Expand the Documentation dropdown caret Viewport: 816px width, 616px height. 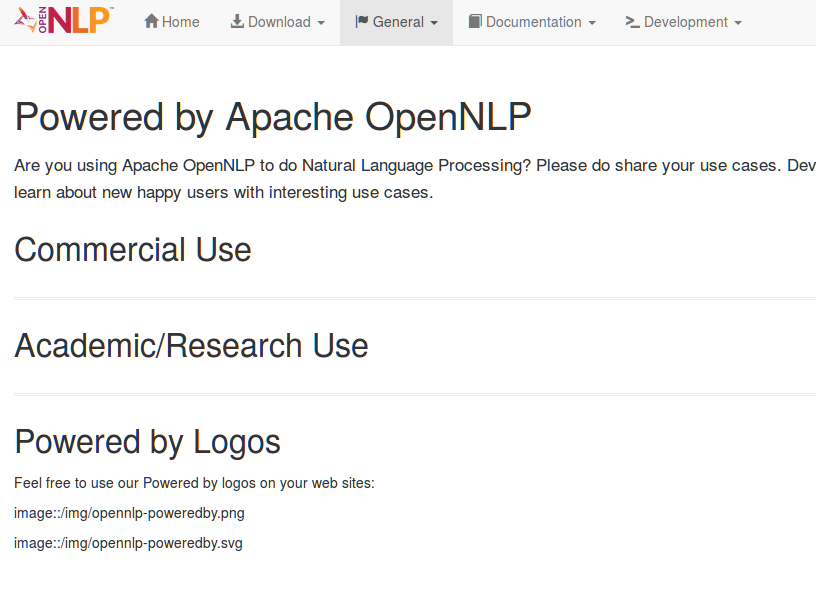click(x=592, y=23)
